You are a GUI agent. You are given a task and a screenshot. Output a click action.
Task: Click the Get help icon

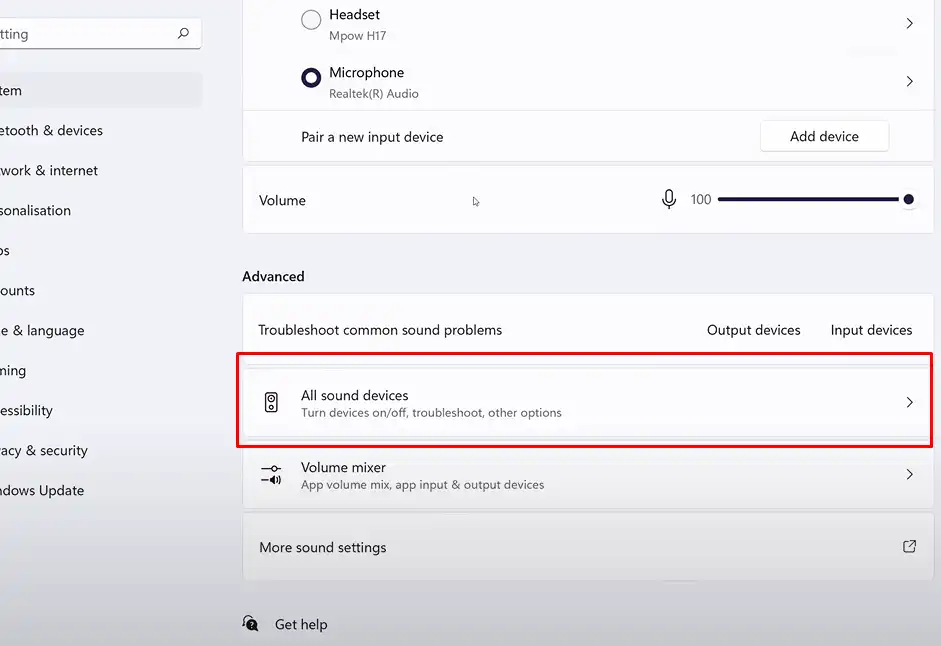[x=251, y=624]
